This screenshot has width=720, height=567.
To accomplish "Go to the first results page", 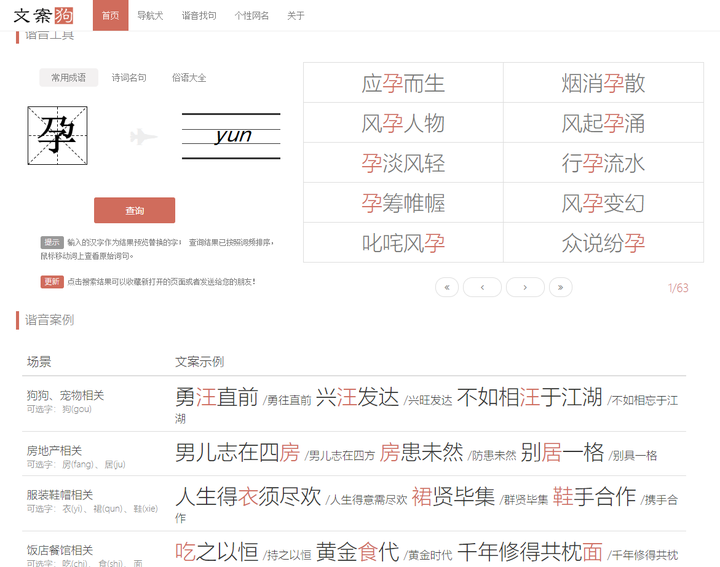I will point(447,288).
